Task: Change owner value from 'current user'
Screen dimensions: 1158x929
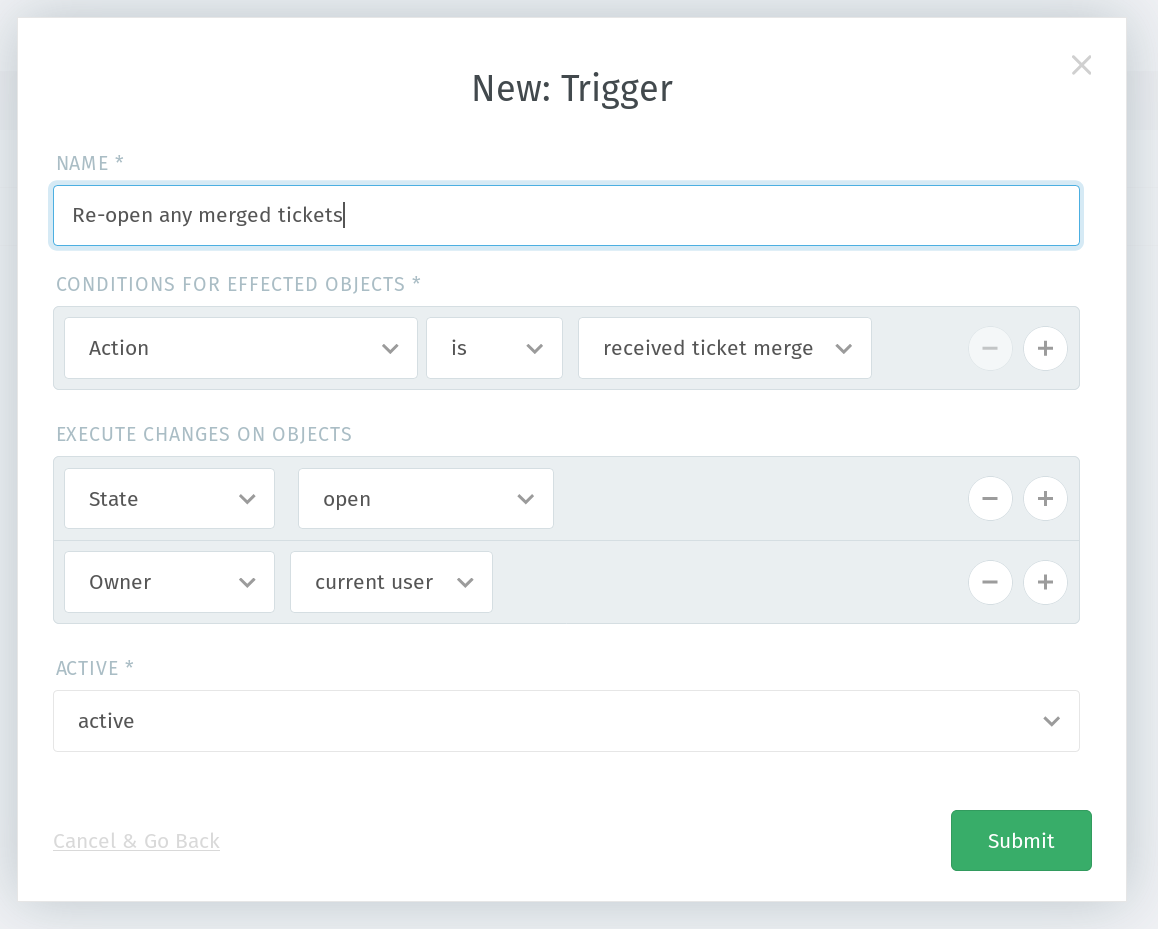Action: click(391, 582)
